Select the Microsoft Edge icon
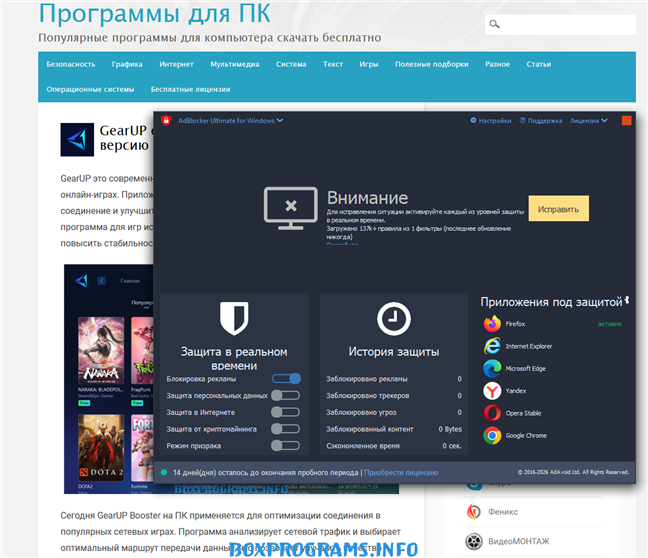This screenshot has height=558, width=648. (x=492, y=368)
